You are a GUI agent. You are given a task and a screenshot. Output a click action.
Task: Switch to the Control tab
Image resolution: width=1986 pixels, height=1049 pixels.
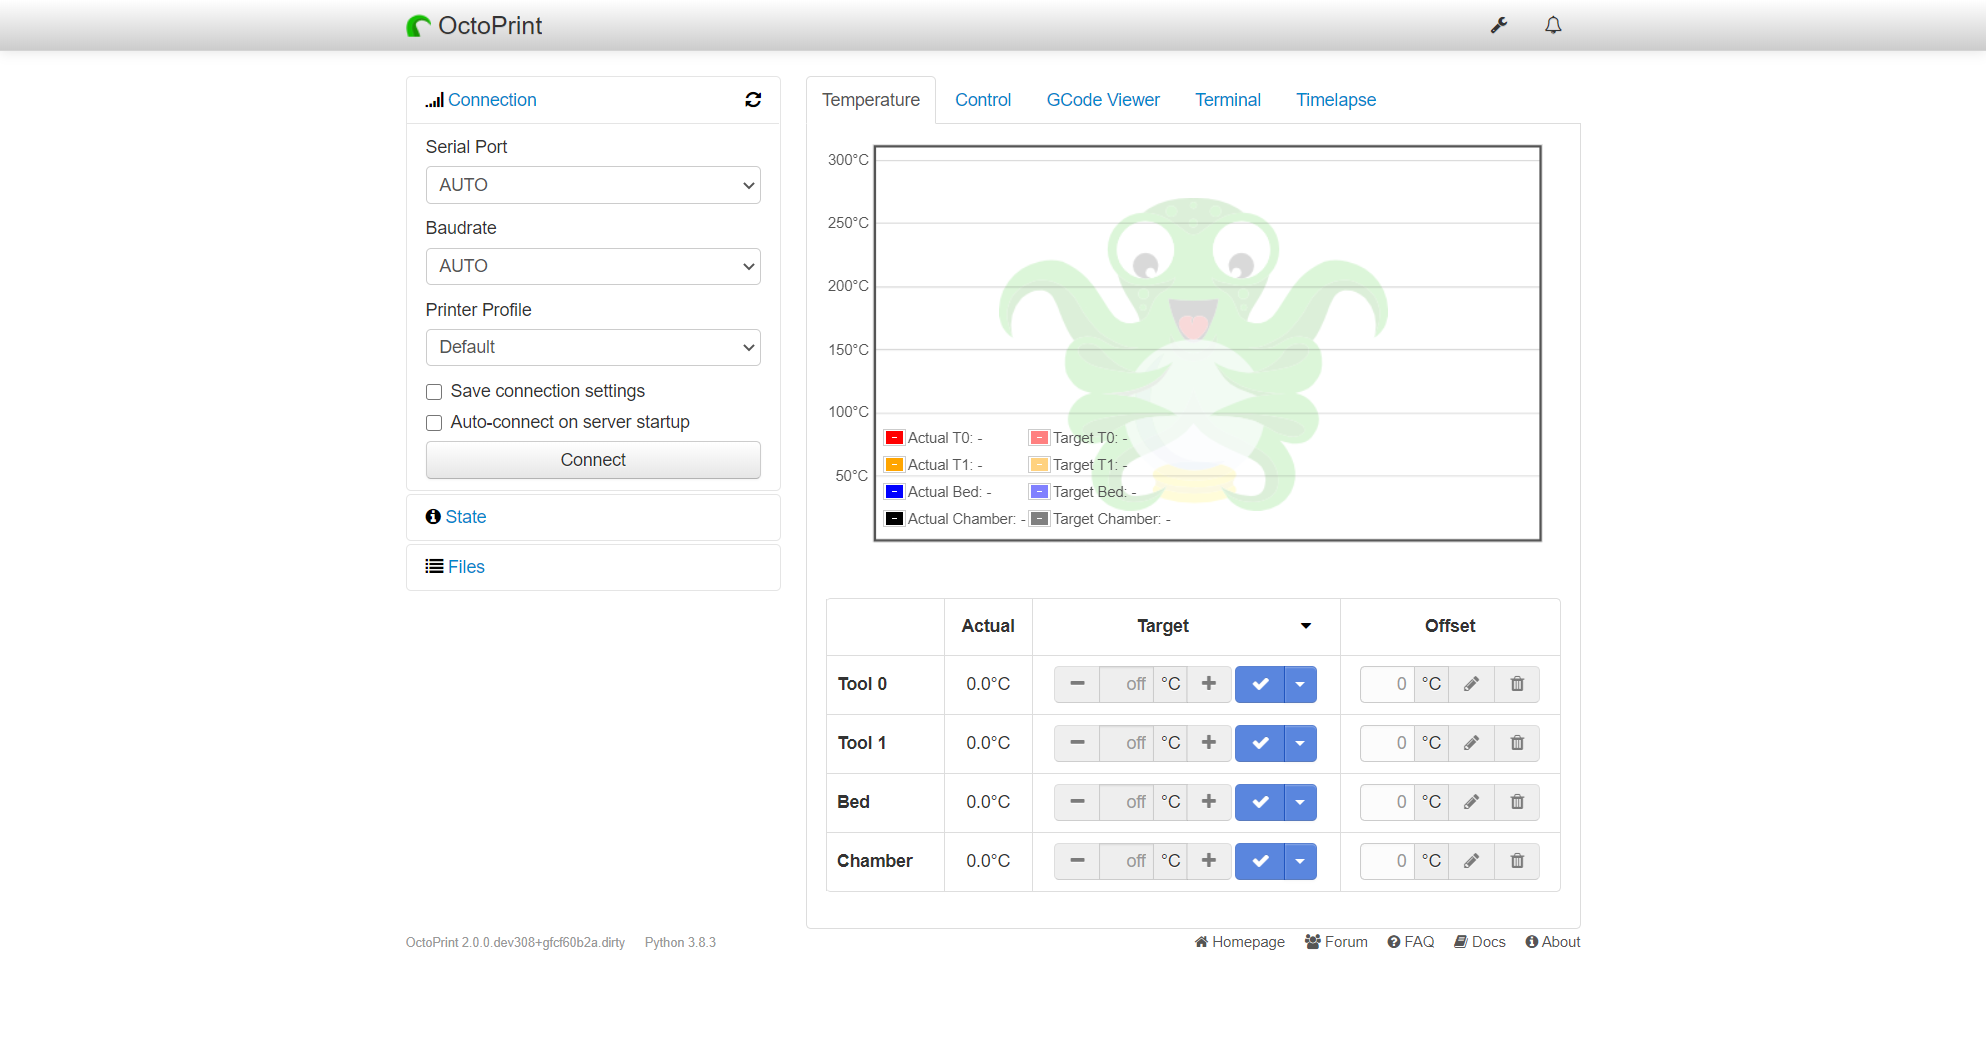[x=983, y=100]
